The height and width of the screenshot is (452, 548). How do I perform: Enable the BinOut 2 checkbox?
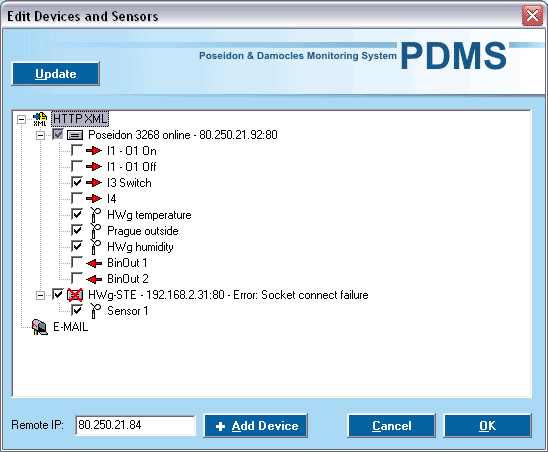(77, 278)
